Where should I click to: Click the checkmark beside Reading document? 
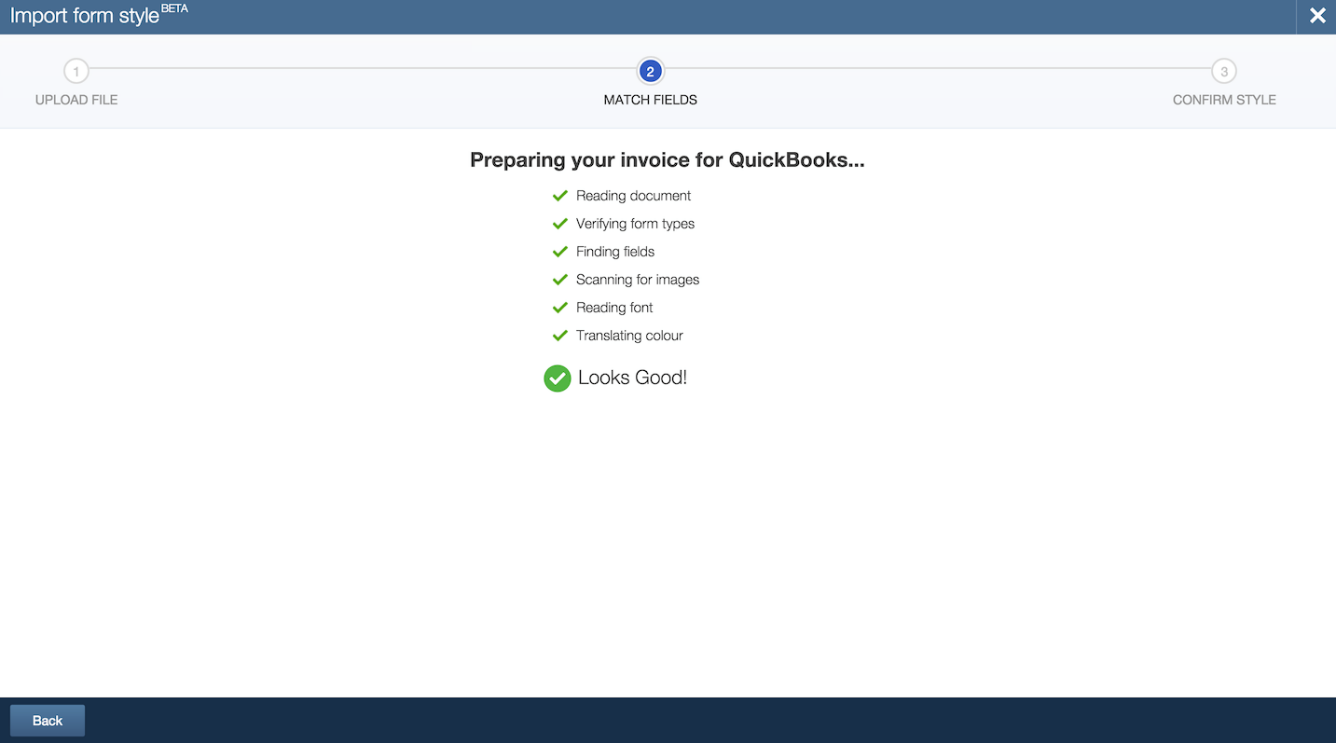560,196
